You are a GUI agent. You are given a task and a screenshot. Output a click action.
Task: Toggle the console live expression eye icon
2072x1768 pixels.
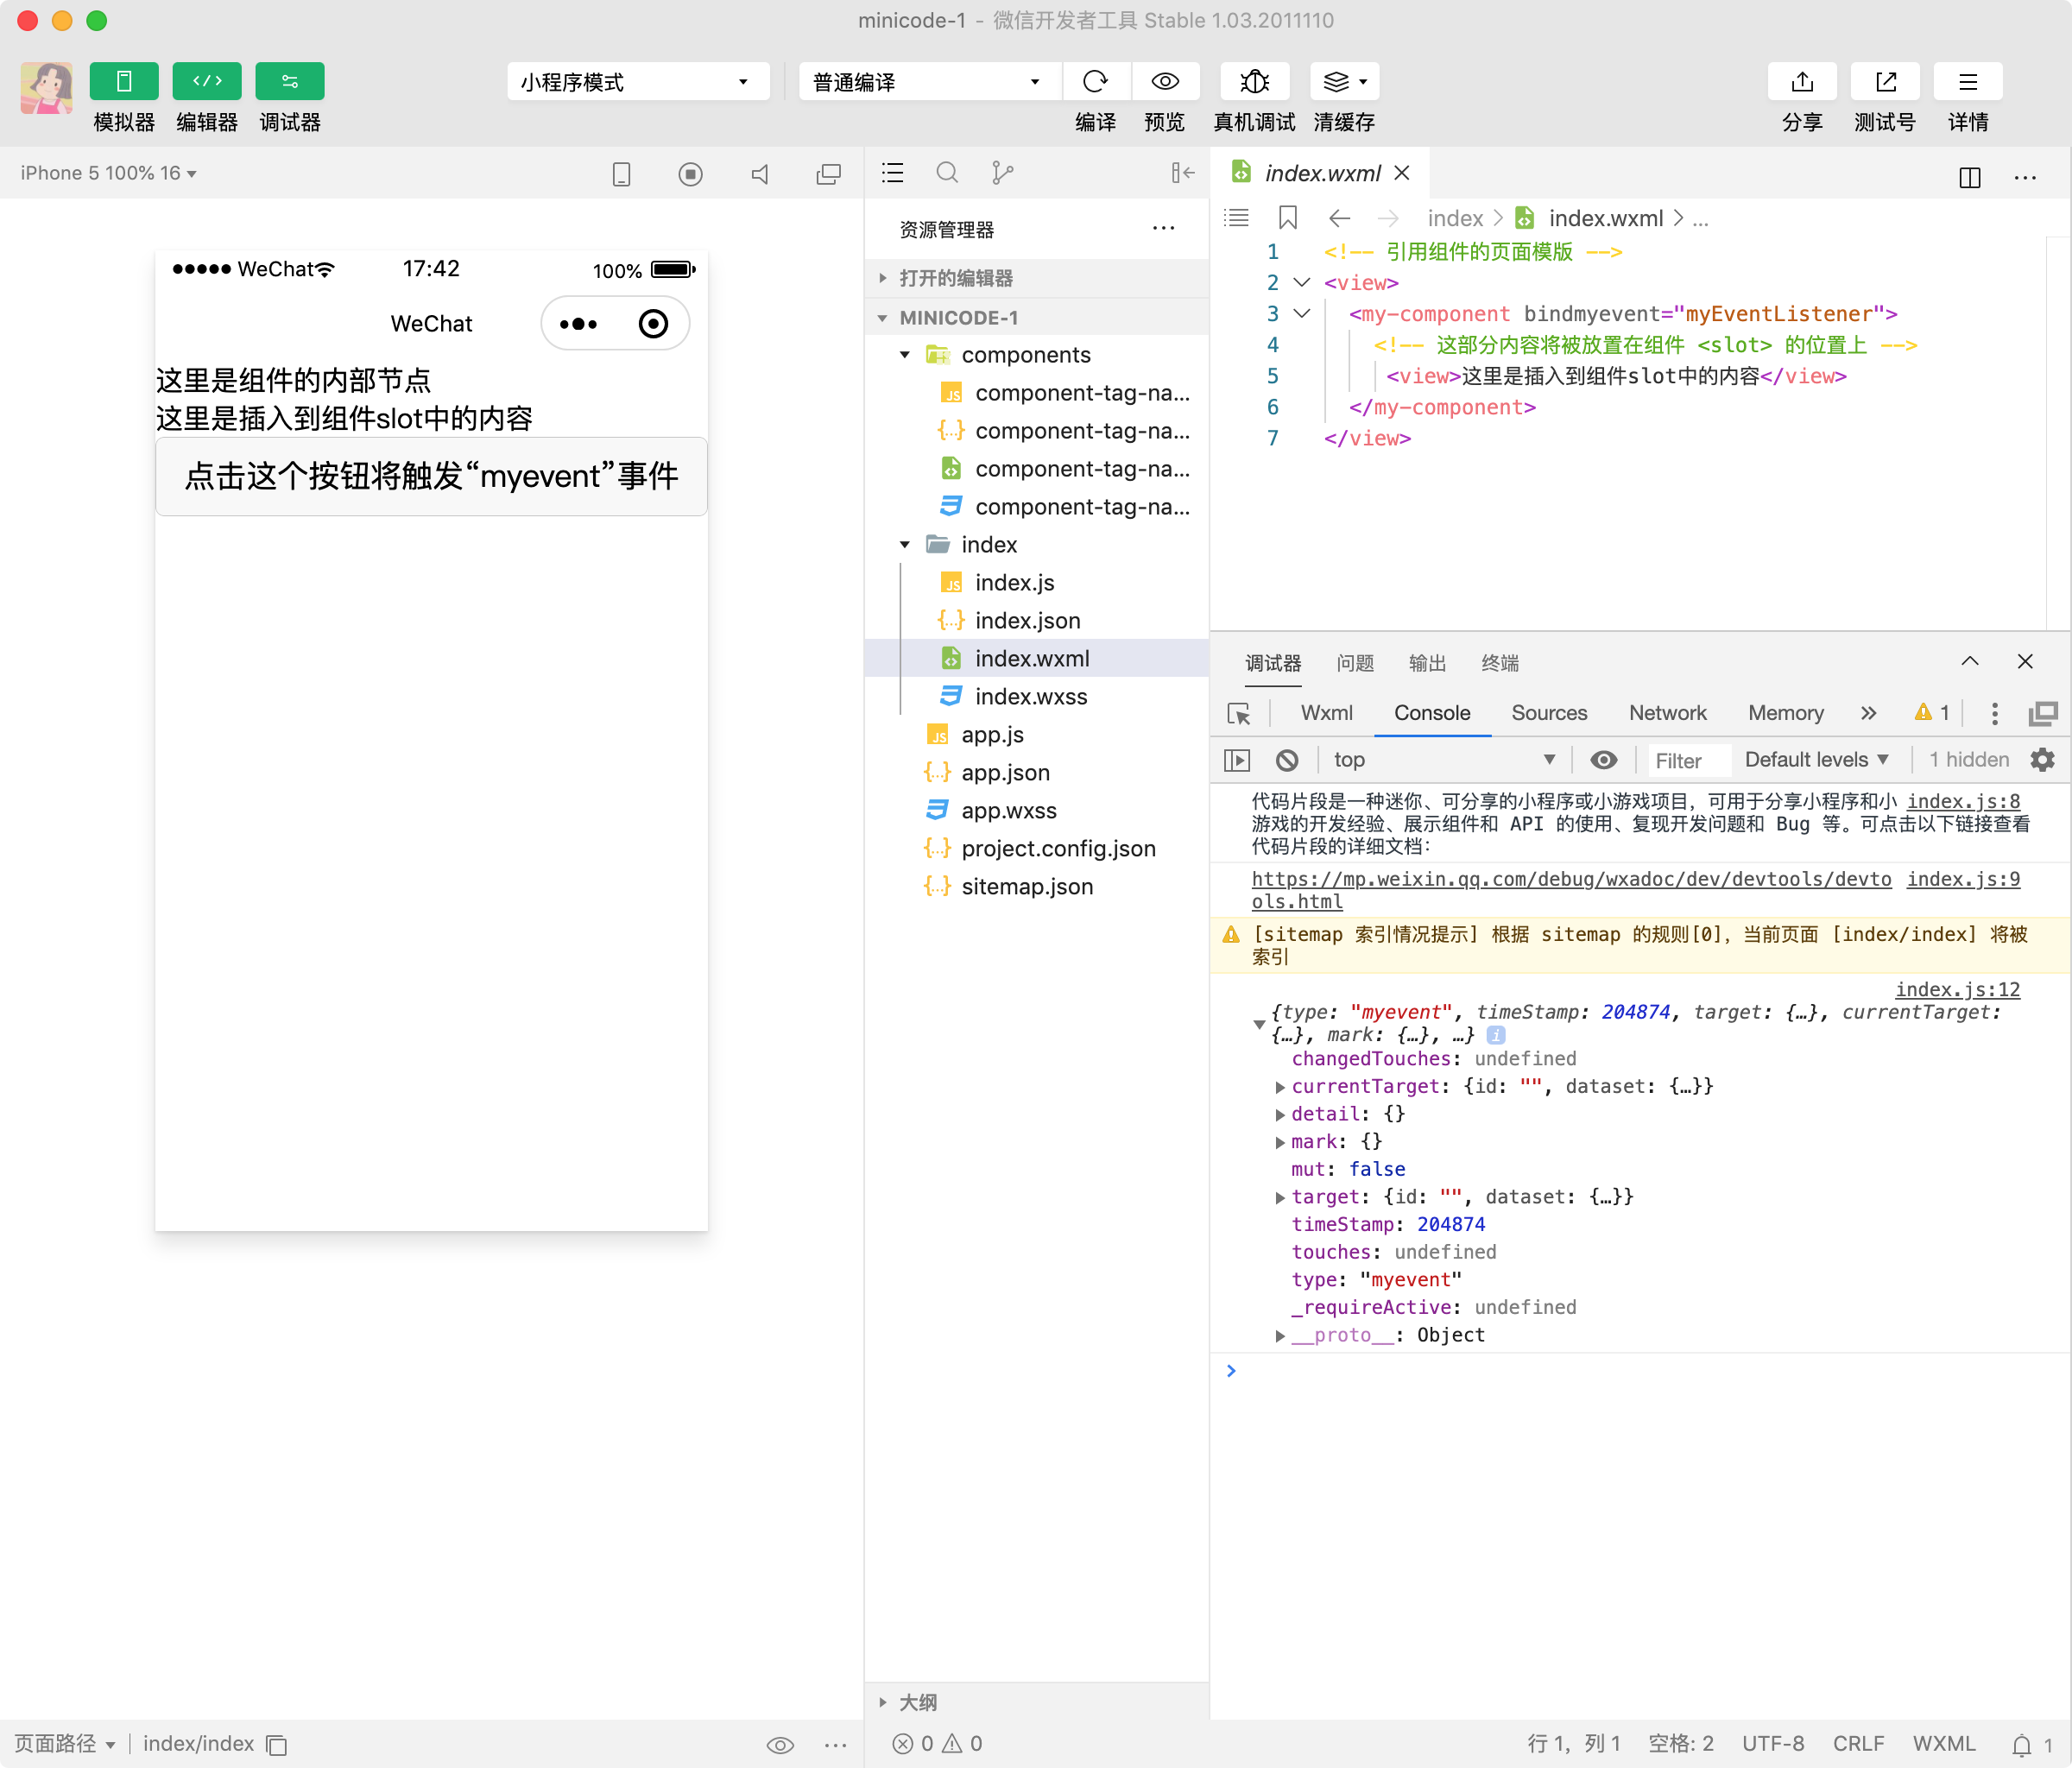point(1603,760)
